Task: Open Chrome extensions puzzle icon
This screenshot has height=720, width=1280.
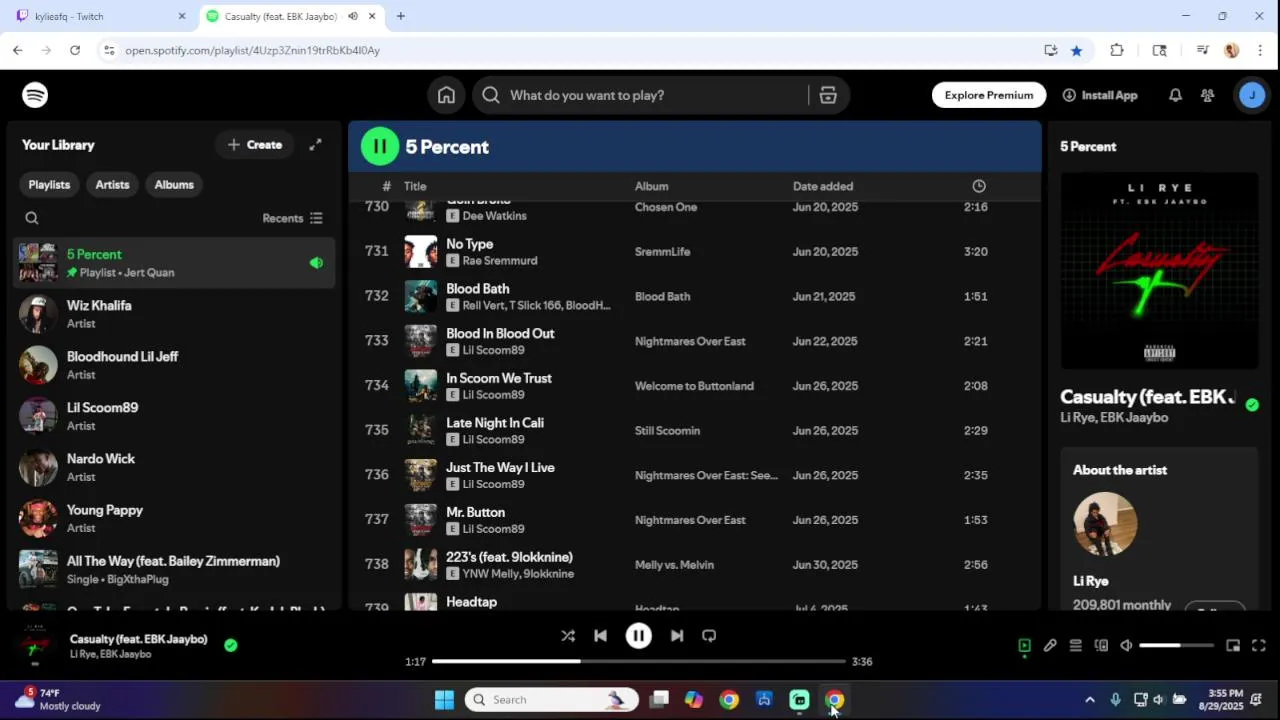Action: tap(1117, 50)
